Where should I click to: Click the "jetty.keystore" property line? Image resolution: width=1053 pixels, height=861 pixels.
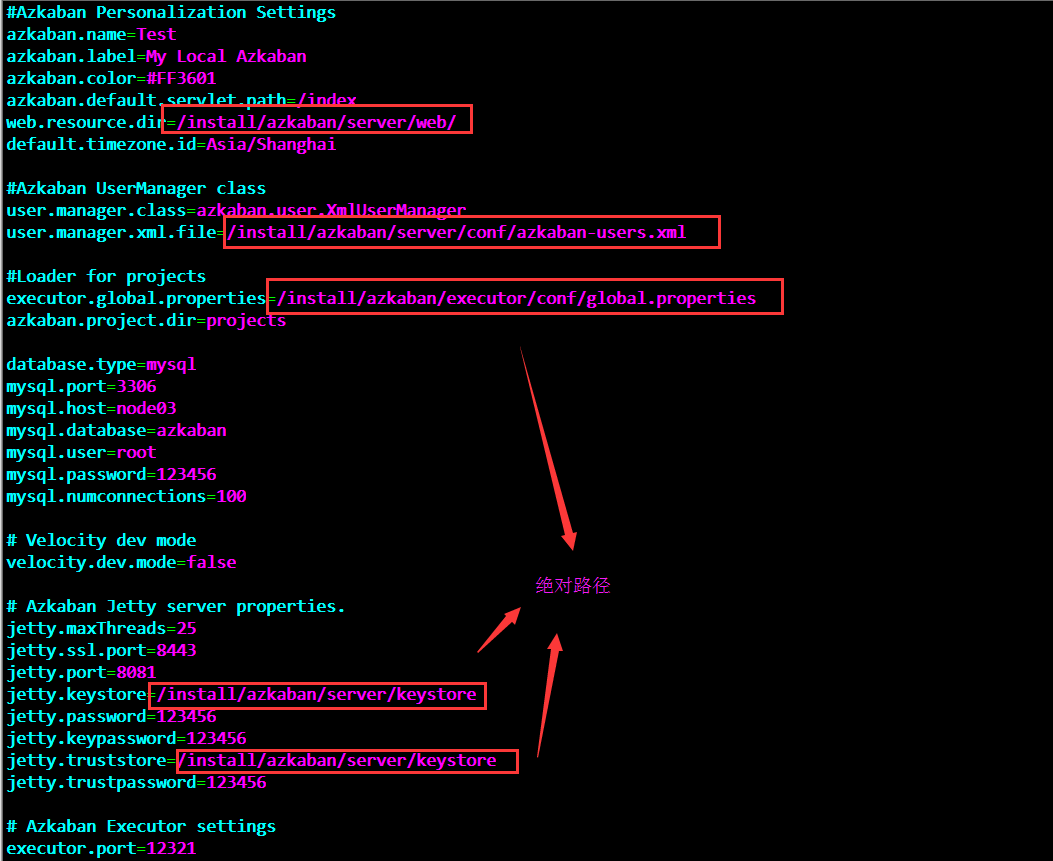click(x=242, y=694)
